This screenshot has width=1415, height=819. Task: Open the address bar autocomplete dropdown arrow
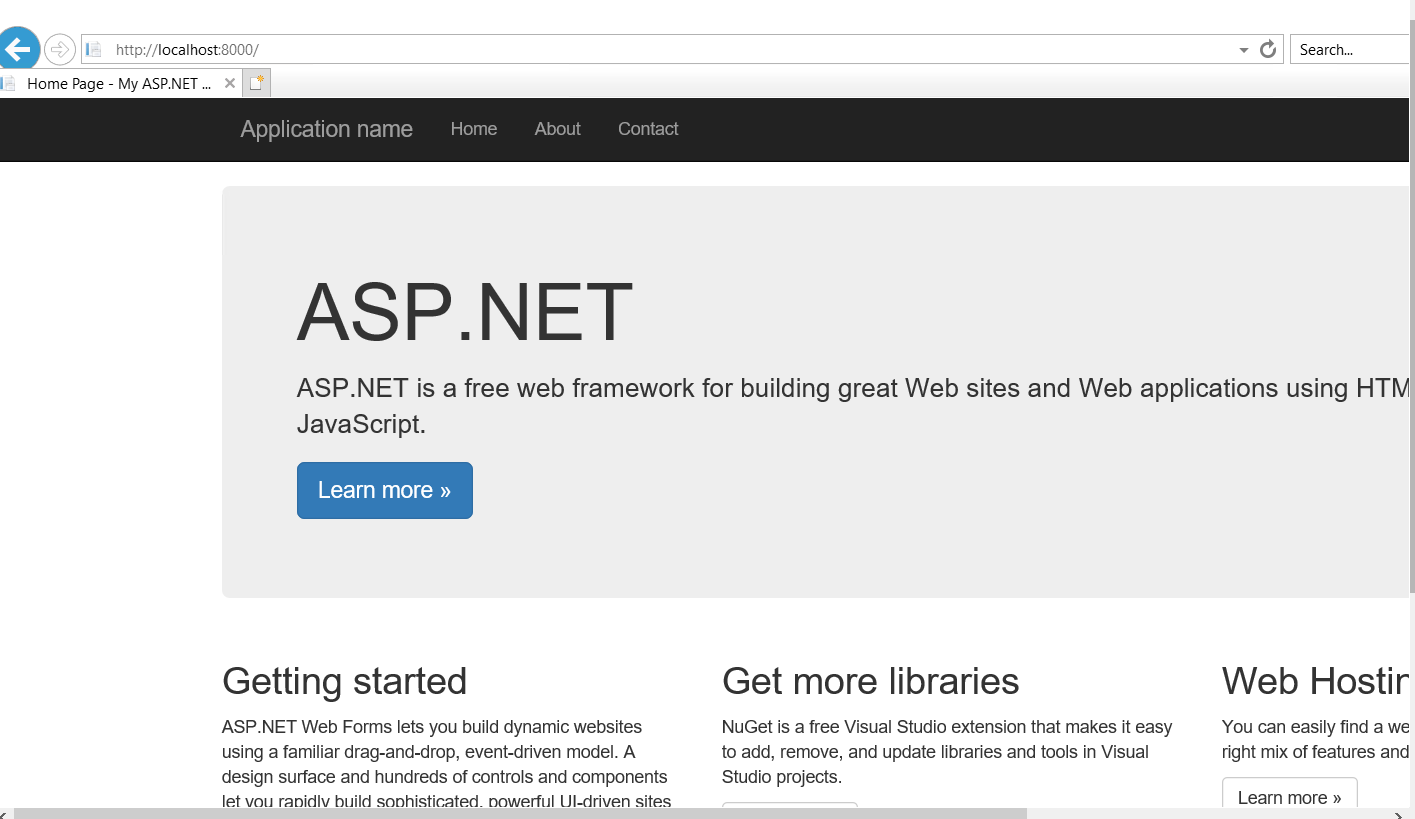coord(1244,50)
